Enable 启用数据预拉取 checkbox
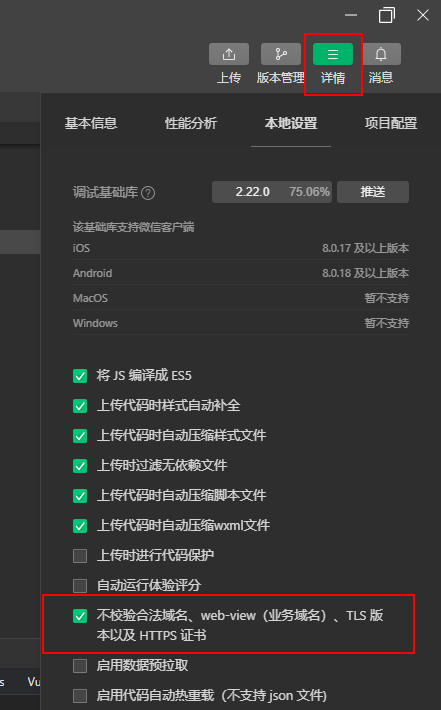The height and width of the screenshot is (710, 441). pos(80,666)
